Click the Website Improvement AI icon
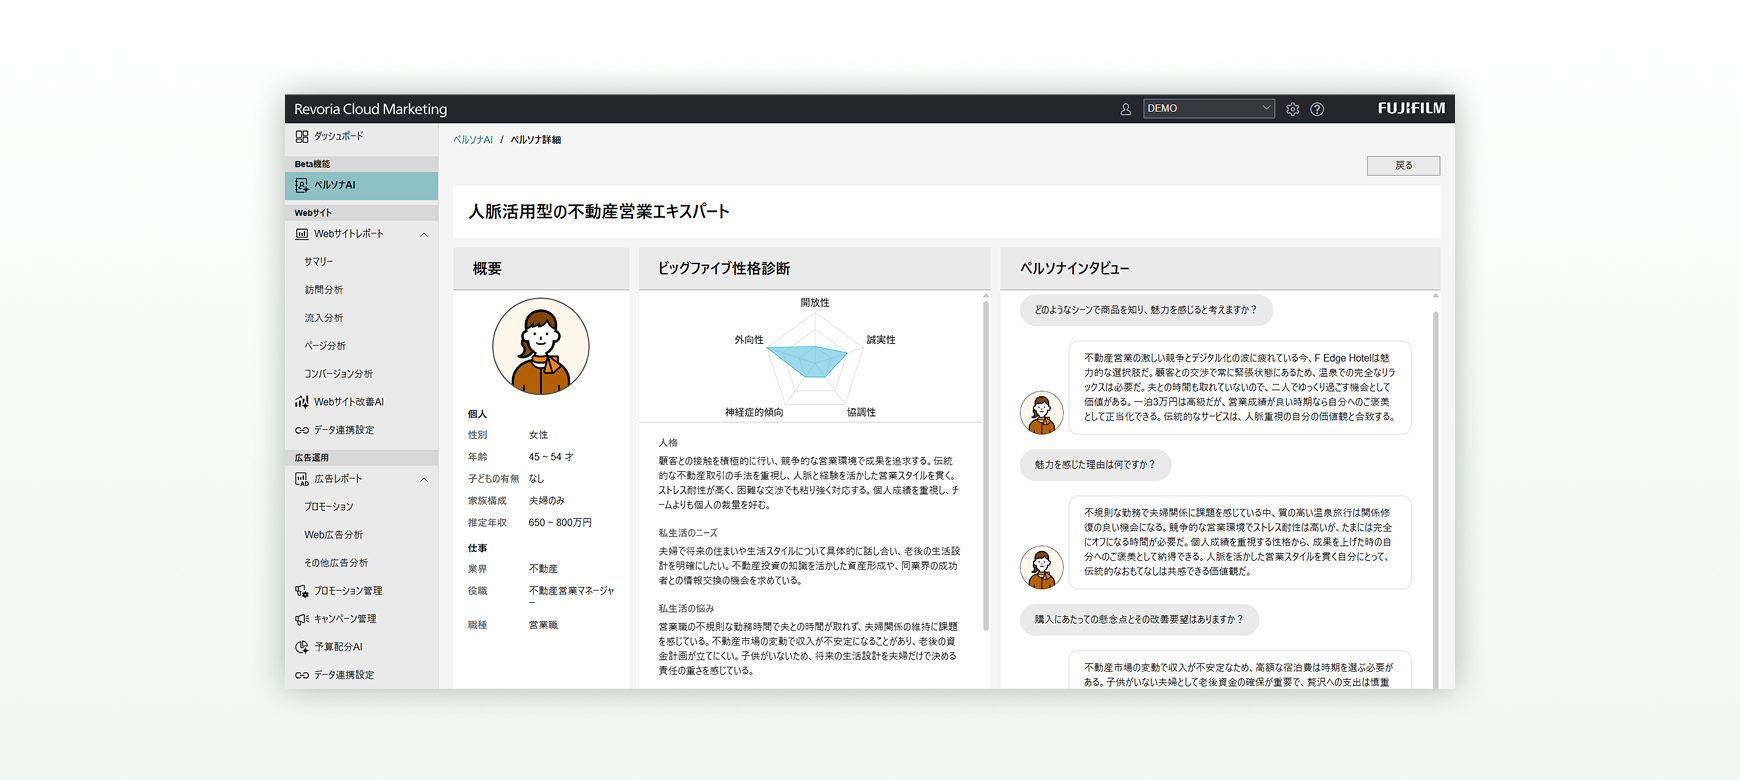1740x780 pixels. point(302,402)
